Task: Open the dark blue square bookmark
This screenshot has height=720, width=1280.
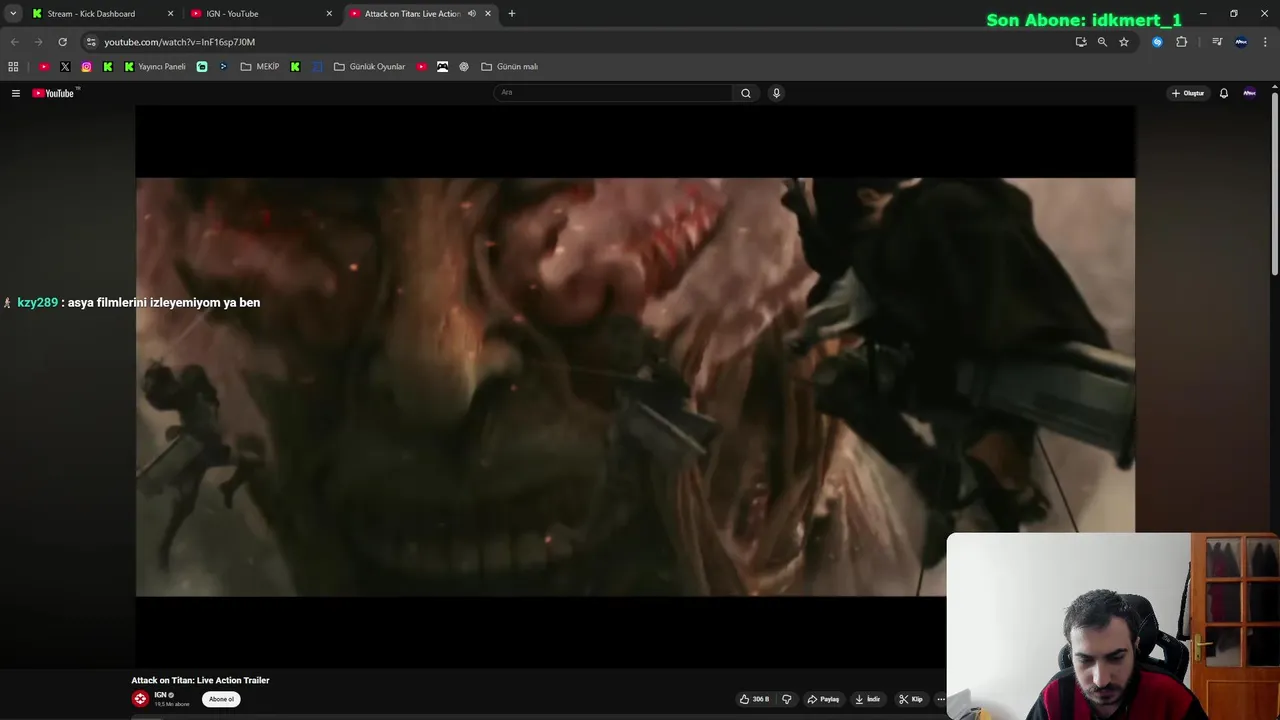Action: [x=317, y=67]
